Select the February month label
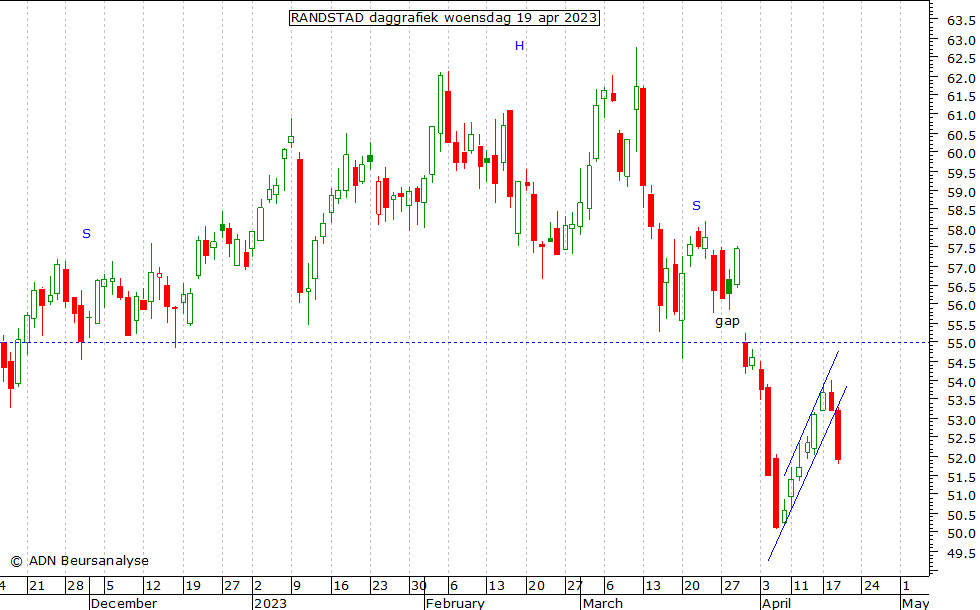 click(x=455, y=603)
